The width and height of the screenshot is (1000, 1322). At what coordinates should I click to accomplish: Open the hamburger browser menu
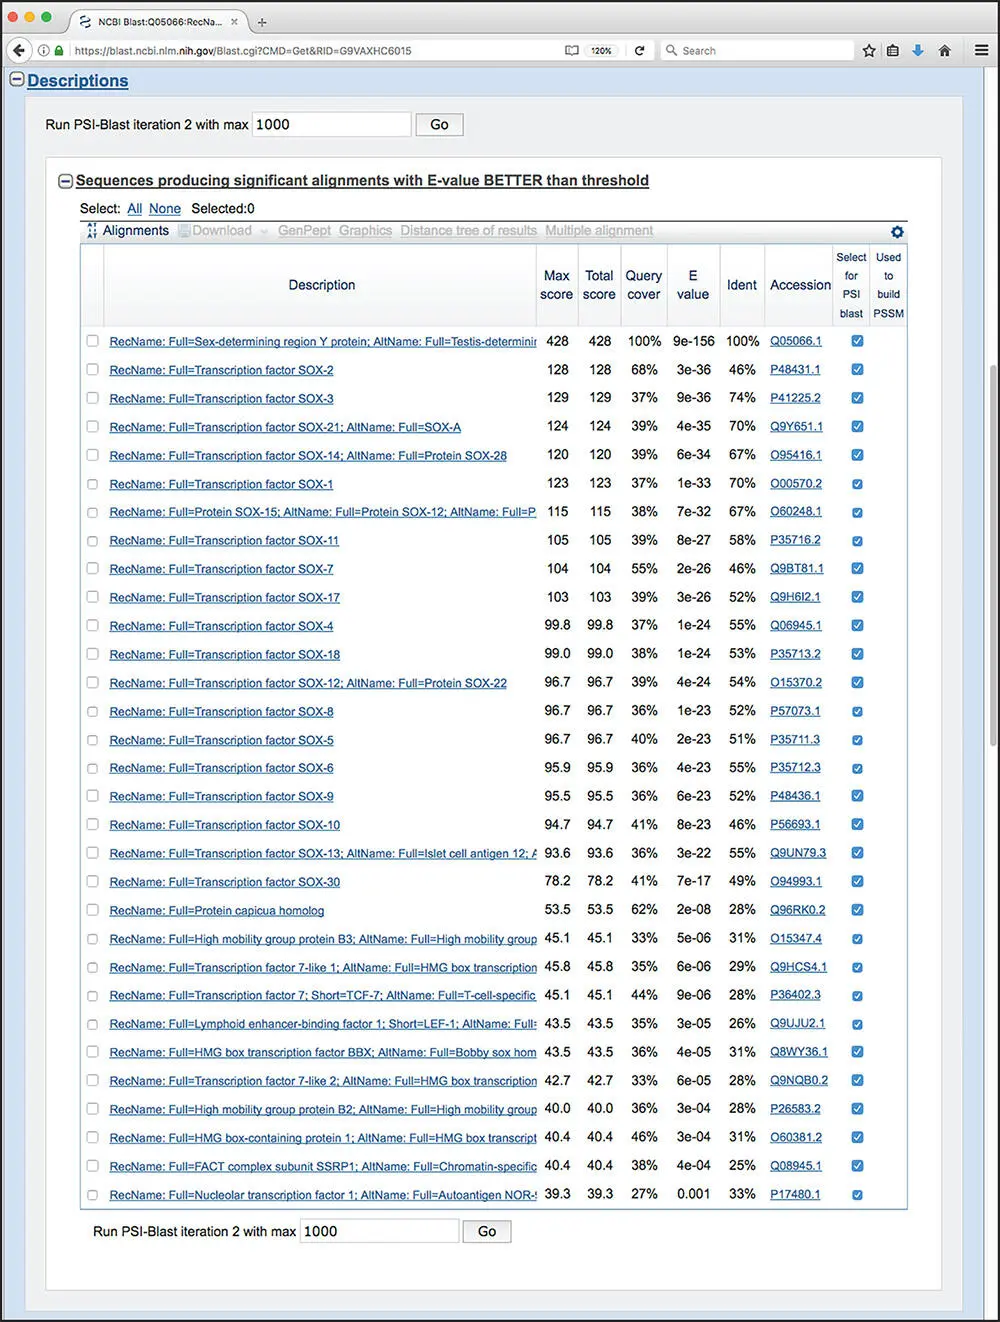pyautogui.click(x=981, y=50)
